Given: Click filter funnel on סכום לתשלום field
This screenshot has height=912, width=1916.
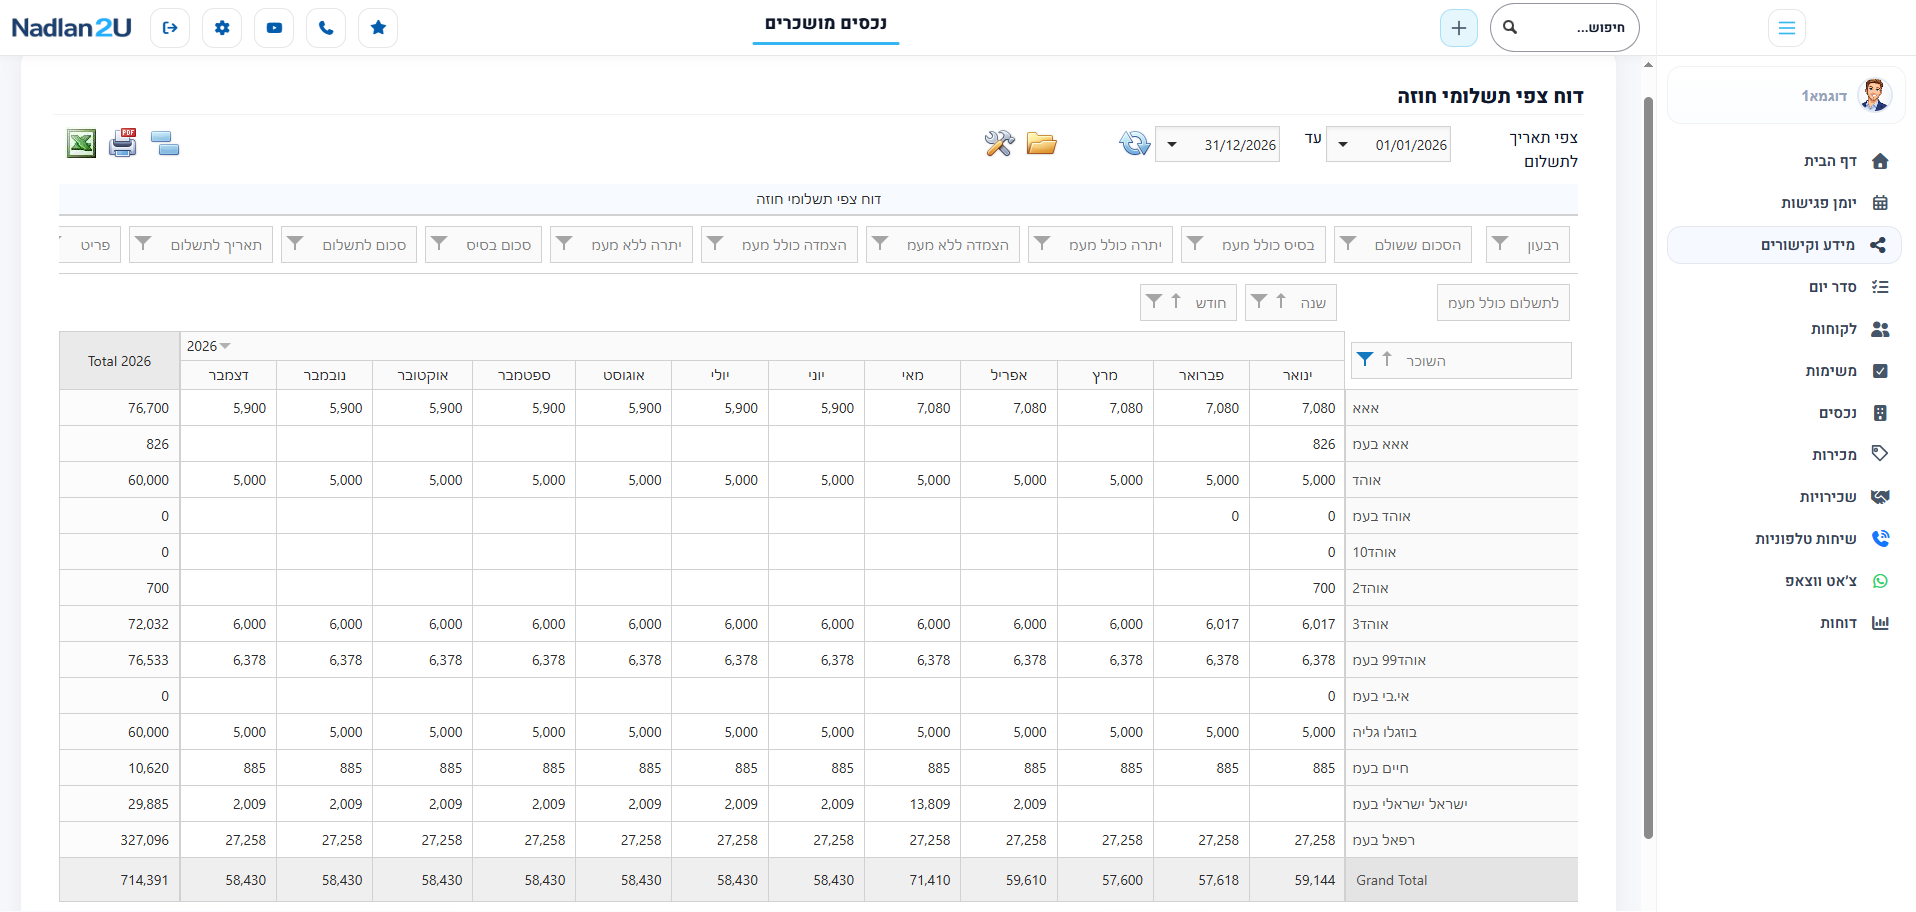Looking at the screenshot, I should pyautogui.click(x=295, y=243).
